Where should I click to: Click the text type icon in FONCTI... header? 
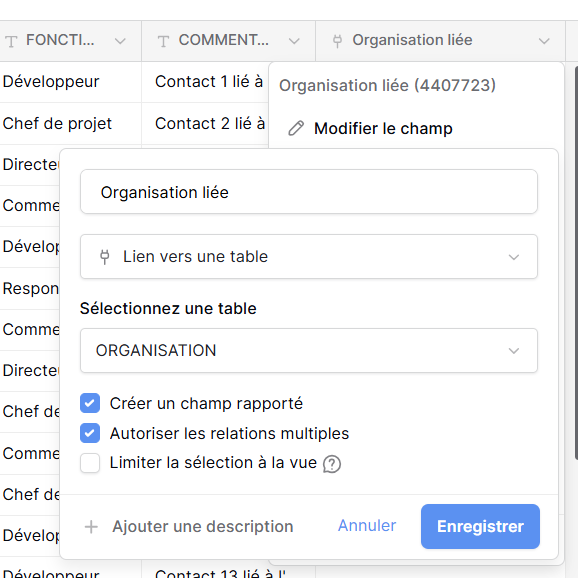11,41
